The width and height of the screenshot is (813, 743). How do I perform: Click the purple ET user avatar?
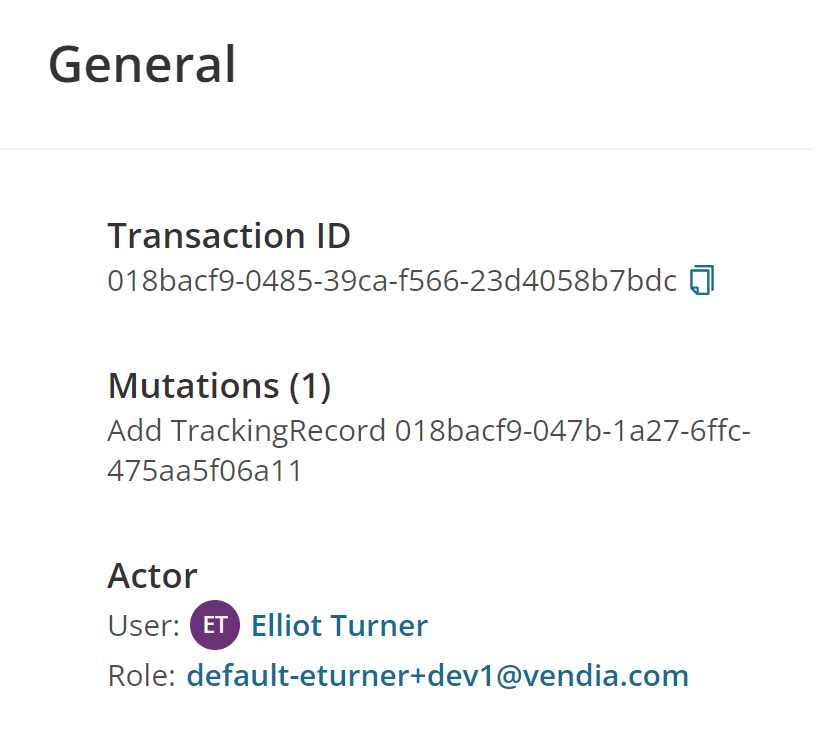point(215,625)
